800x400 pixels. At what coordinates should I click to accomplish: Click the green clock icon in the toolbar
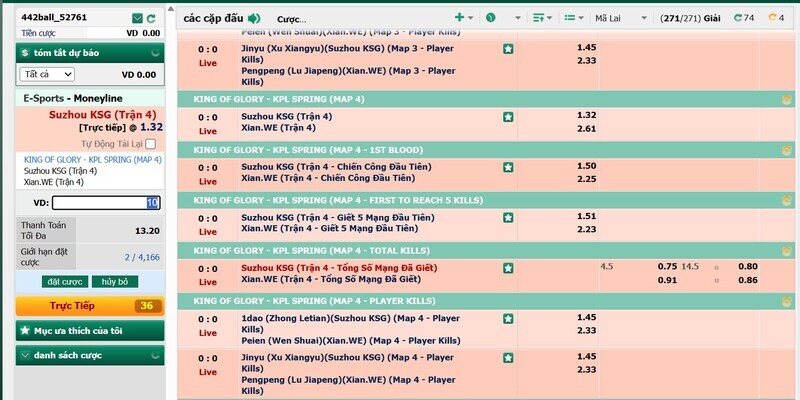click(x=491, y=18)
